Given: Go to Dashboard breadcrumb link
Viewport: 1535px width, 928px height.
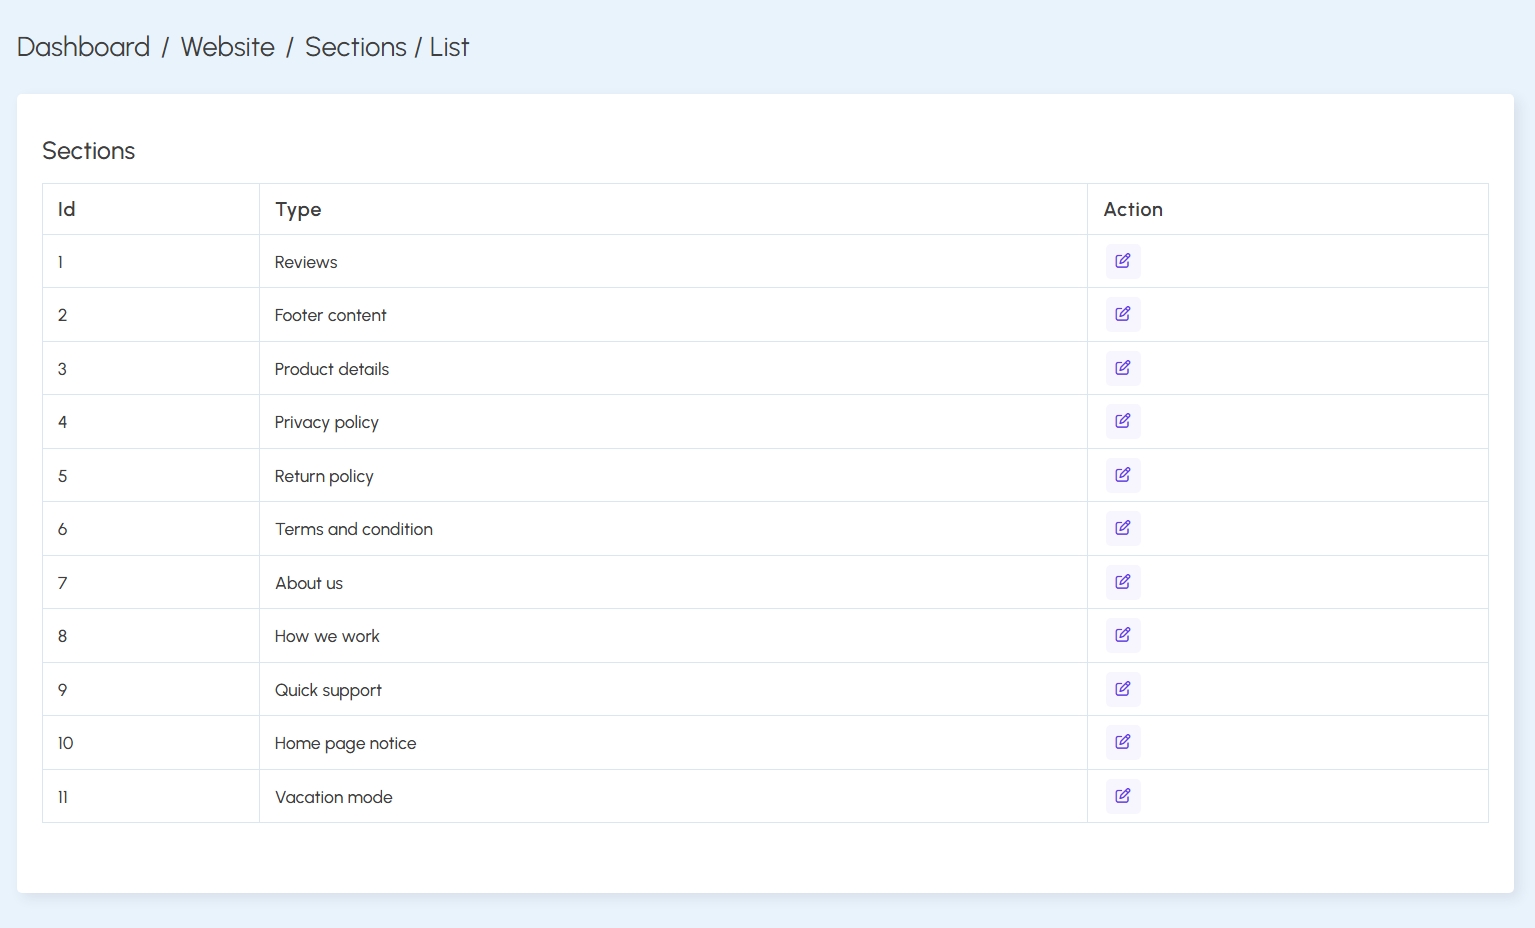Looking at the screenshot, I should click(x=83, y=47).
